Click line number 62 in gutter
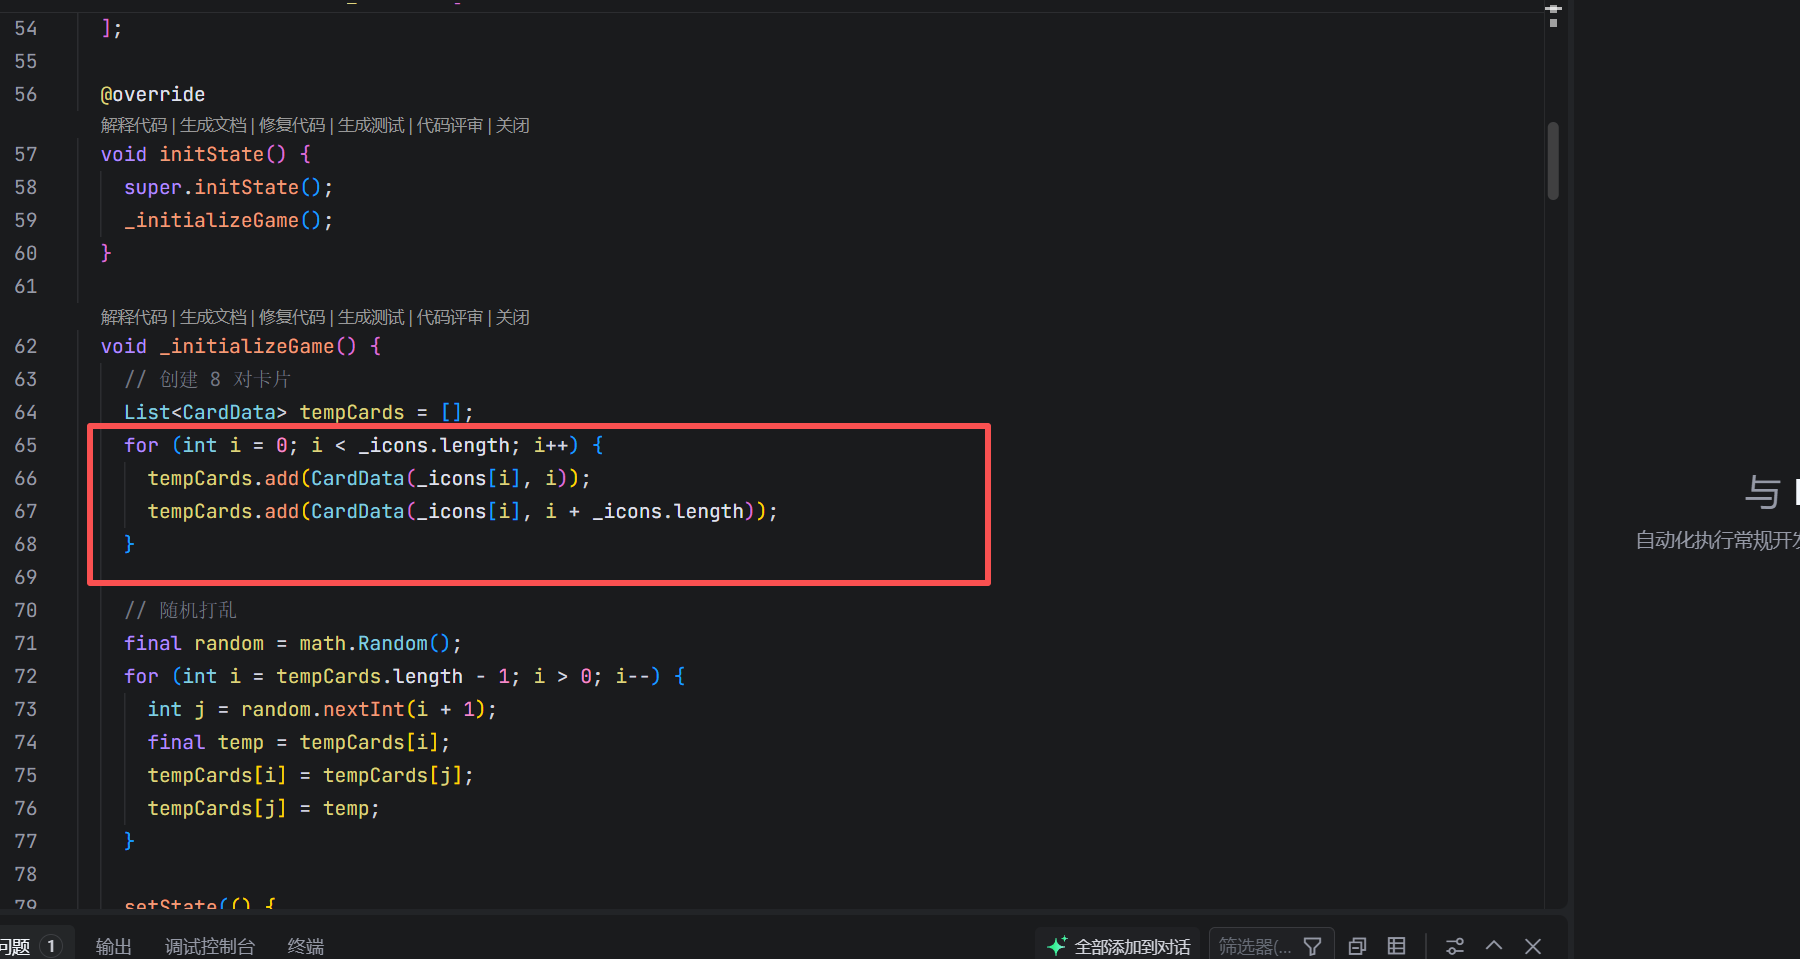This screenshot has width=1800, height=959. [26, 346]
